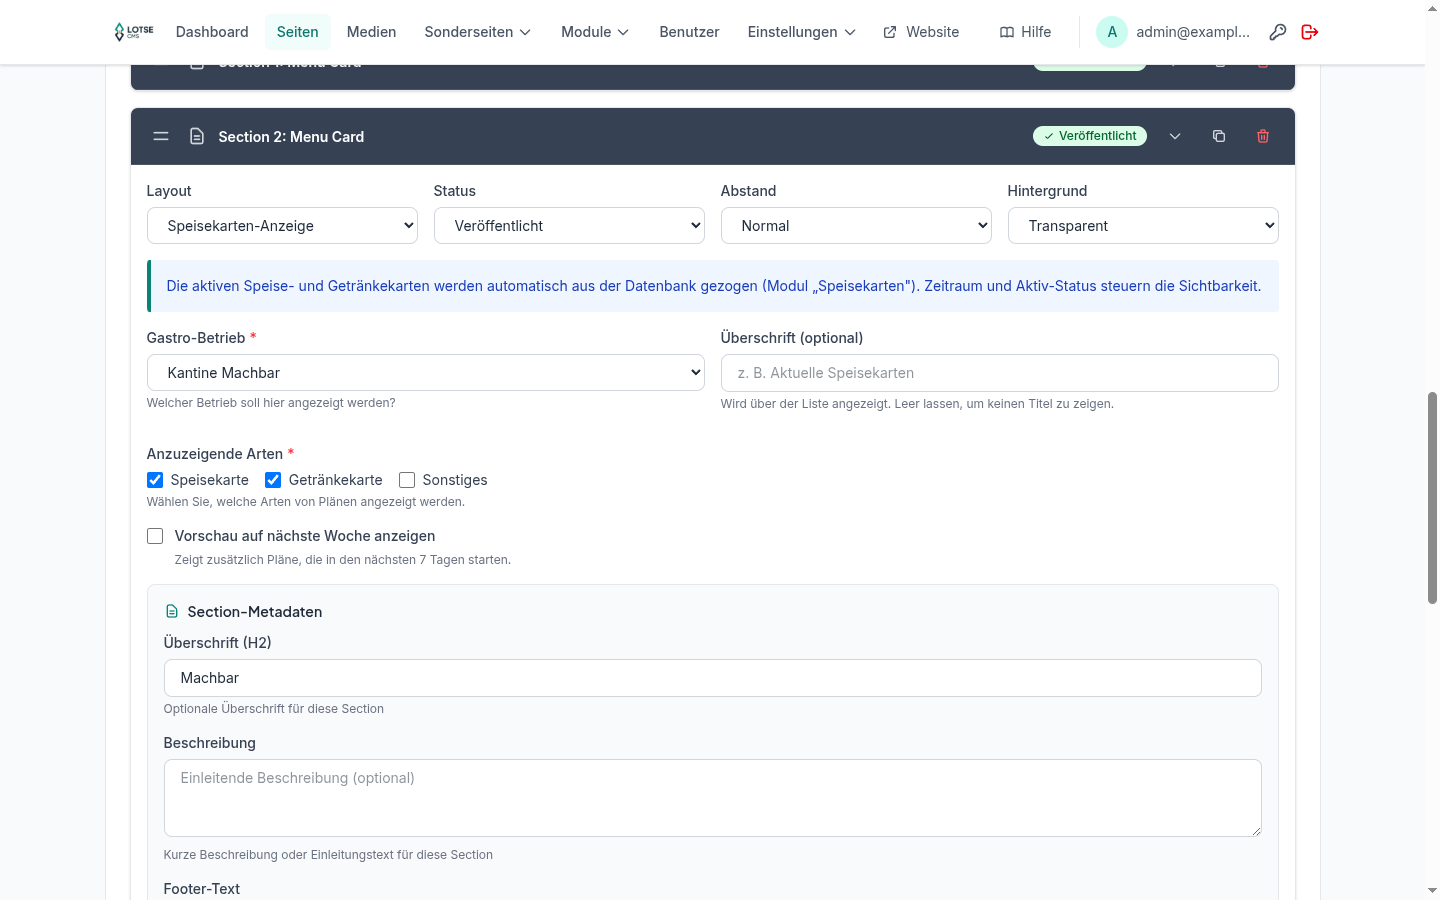Click into the Beschreibung textarea

click(x=712, y=798)
